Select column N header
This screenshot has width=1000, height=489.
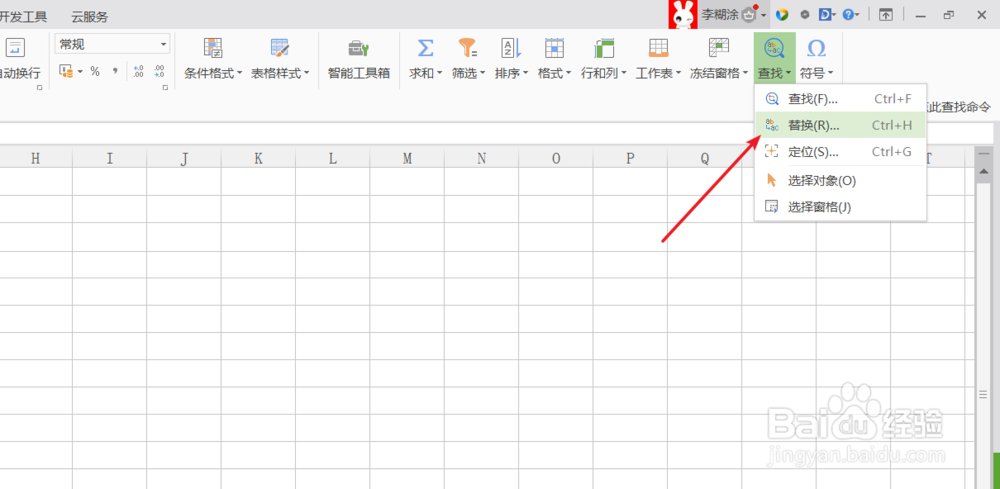(482, 159)
